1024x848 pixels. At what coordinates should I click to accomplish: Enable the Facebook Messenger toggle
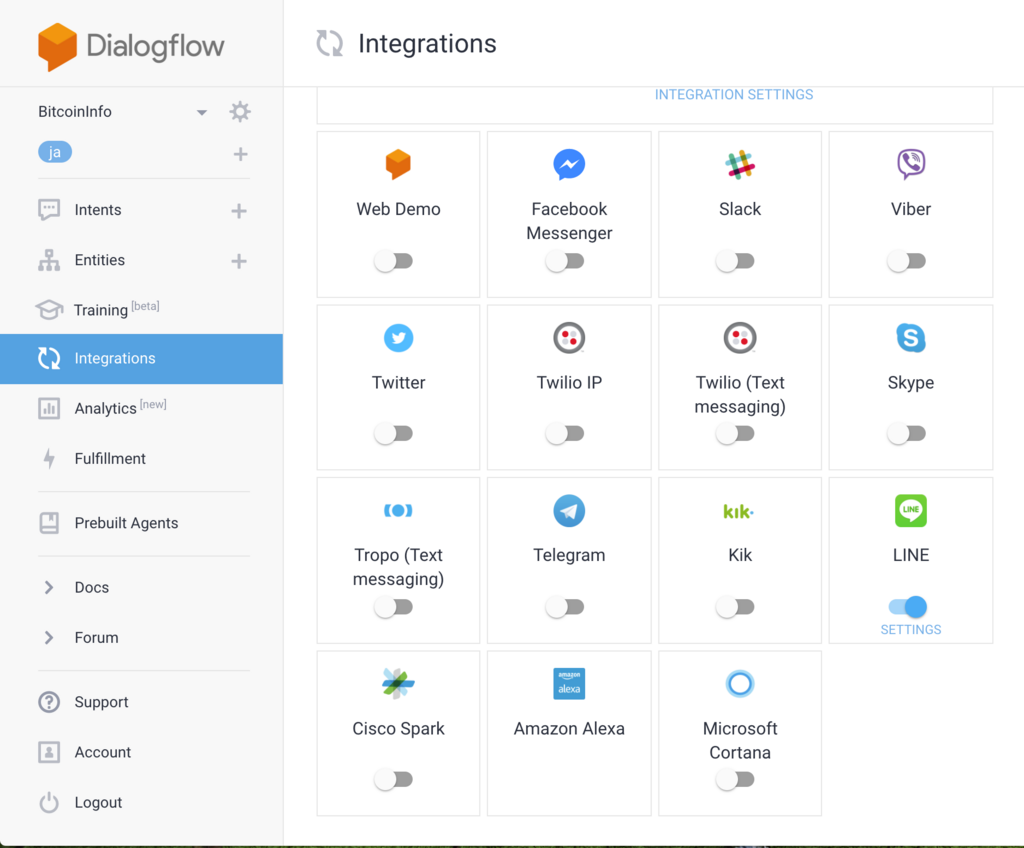tap(565, 261)
